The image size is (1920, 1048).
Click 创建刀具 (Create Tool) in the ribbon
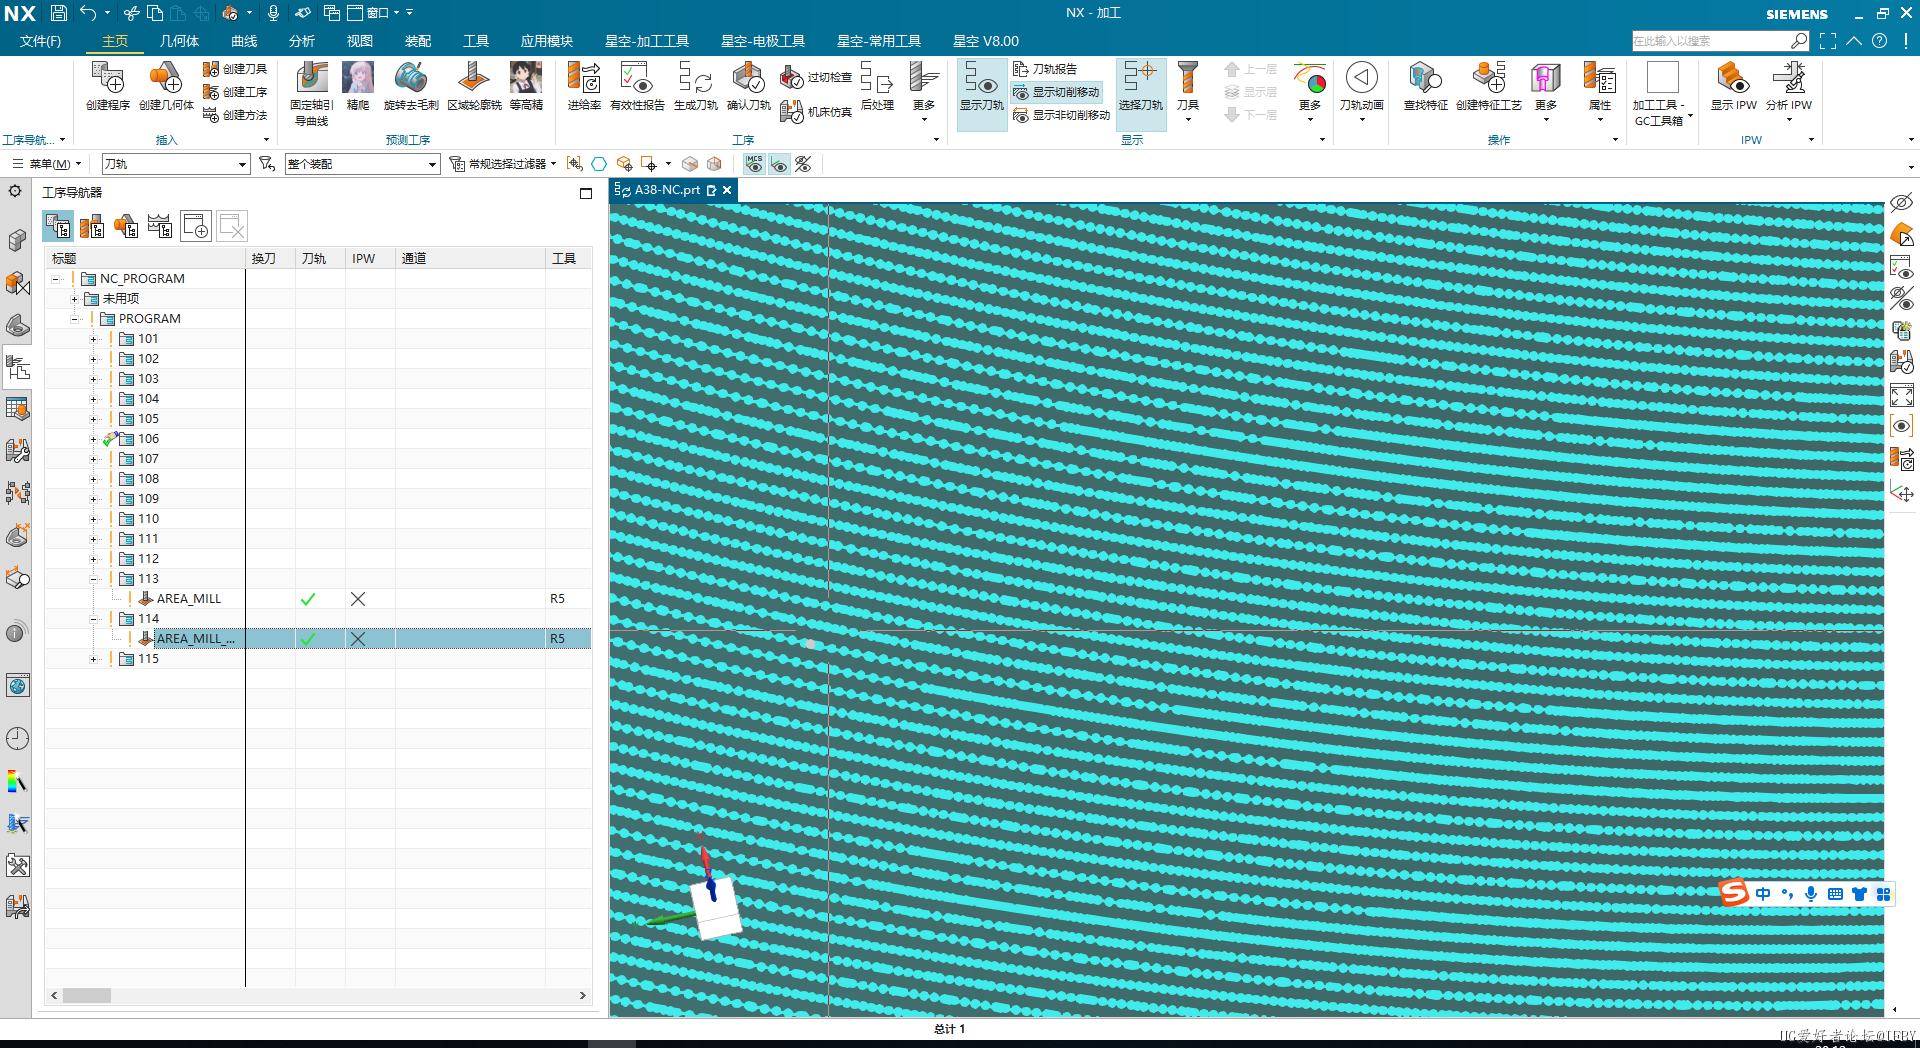pyautogui.click(x=235, y=69)
